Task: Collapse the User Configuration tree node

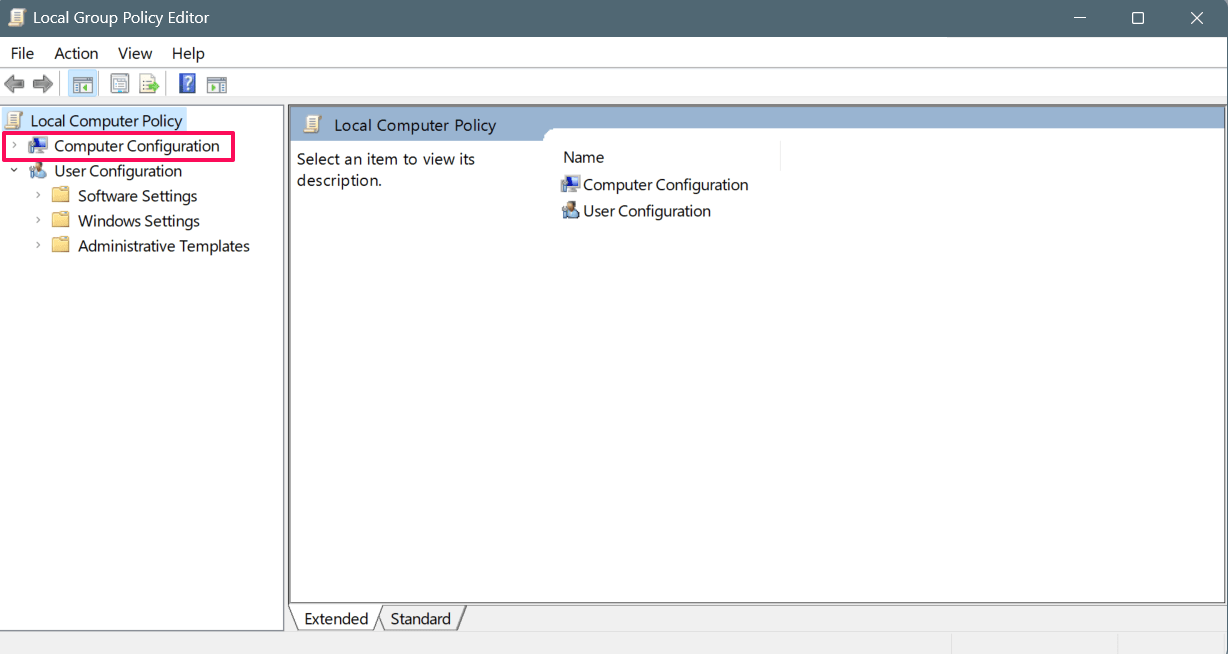Action: pyautogui.click(x=14, y=171)
